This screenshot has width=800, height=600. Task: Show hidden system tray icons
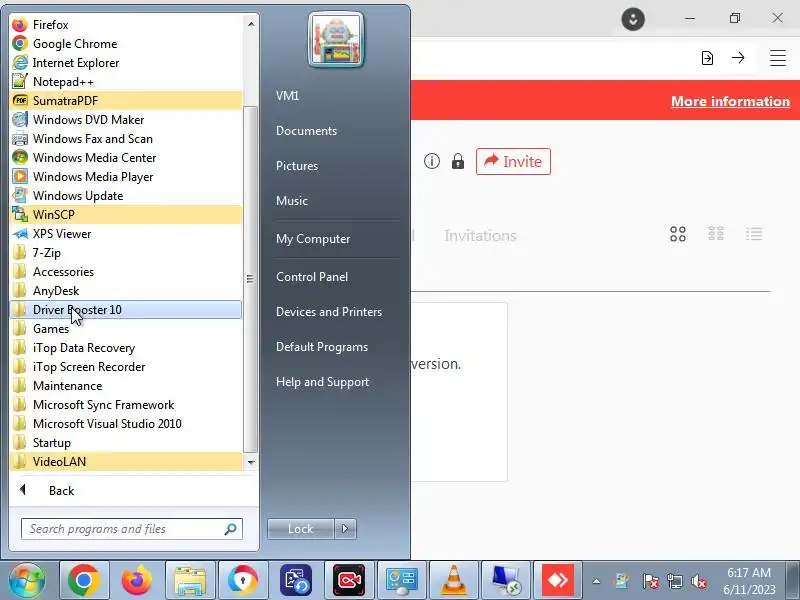pos(596,581)
